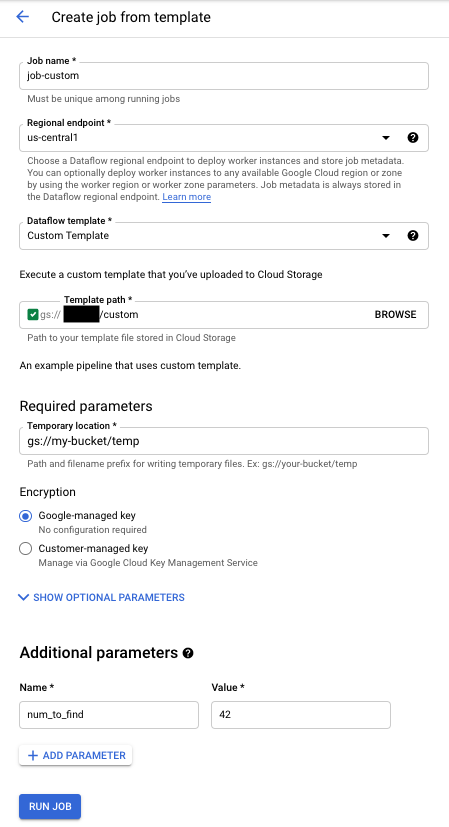Expand SHOW OPTIONAL PARAMETERS section
This screenshot has width=449, height=827.
click(101, 598)
